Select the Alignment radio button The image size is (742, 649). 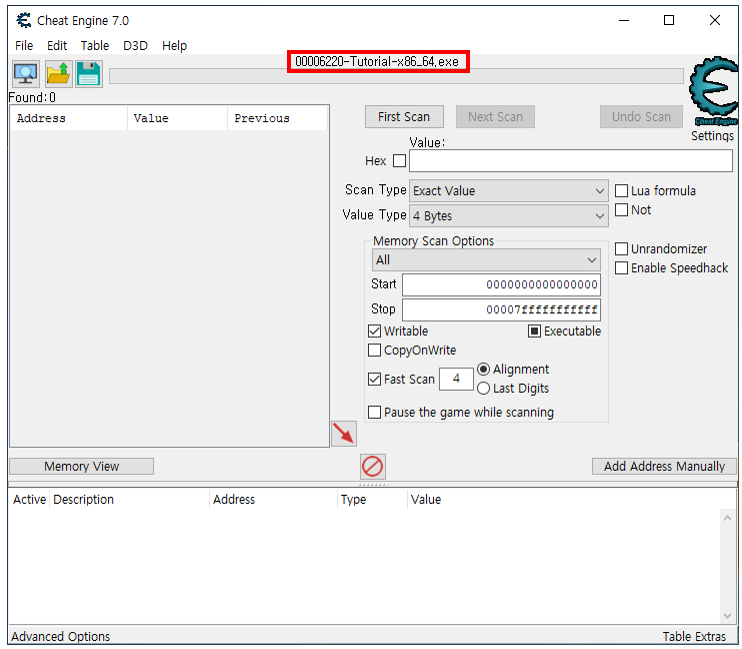tap(483, 369)
